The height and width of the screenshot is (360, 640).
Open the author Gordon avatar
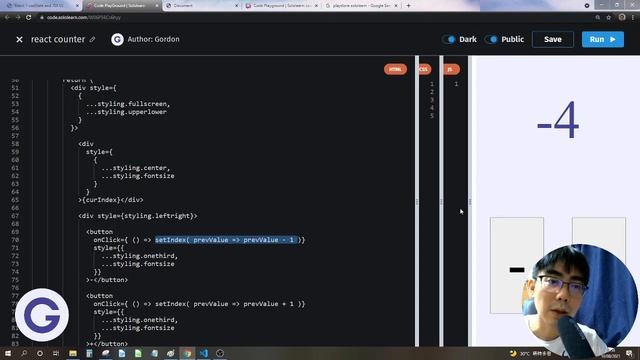point(118,40)
